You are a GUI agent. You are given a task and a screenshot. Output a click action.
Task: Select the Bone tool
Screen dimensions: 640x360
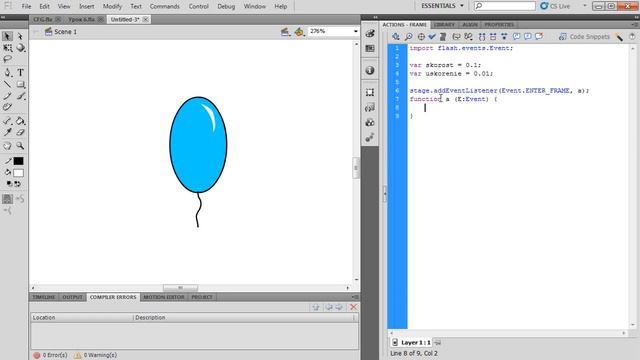[7, 121]
